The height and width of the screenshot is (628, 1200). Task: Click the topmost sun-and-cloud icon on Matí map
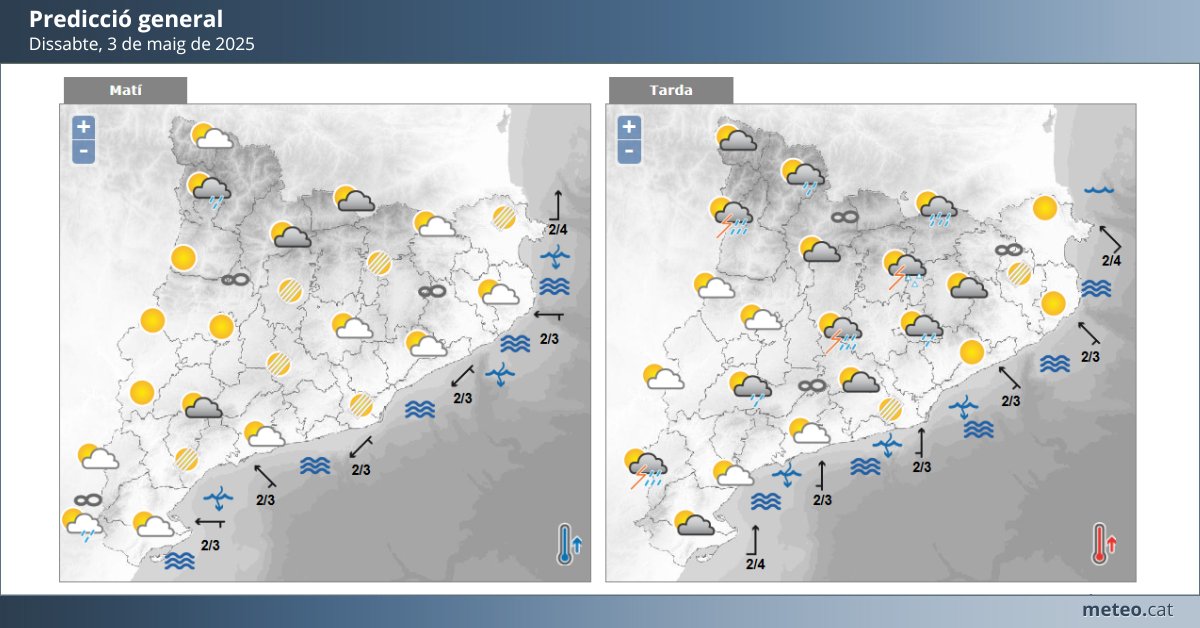click(212, 136)
